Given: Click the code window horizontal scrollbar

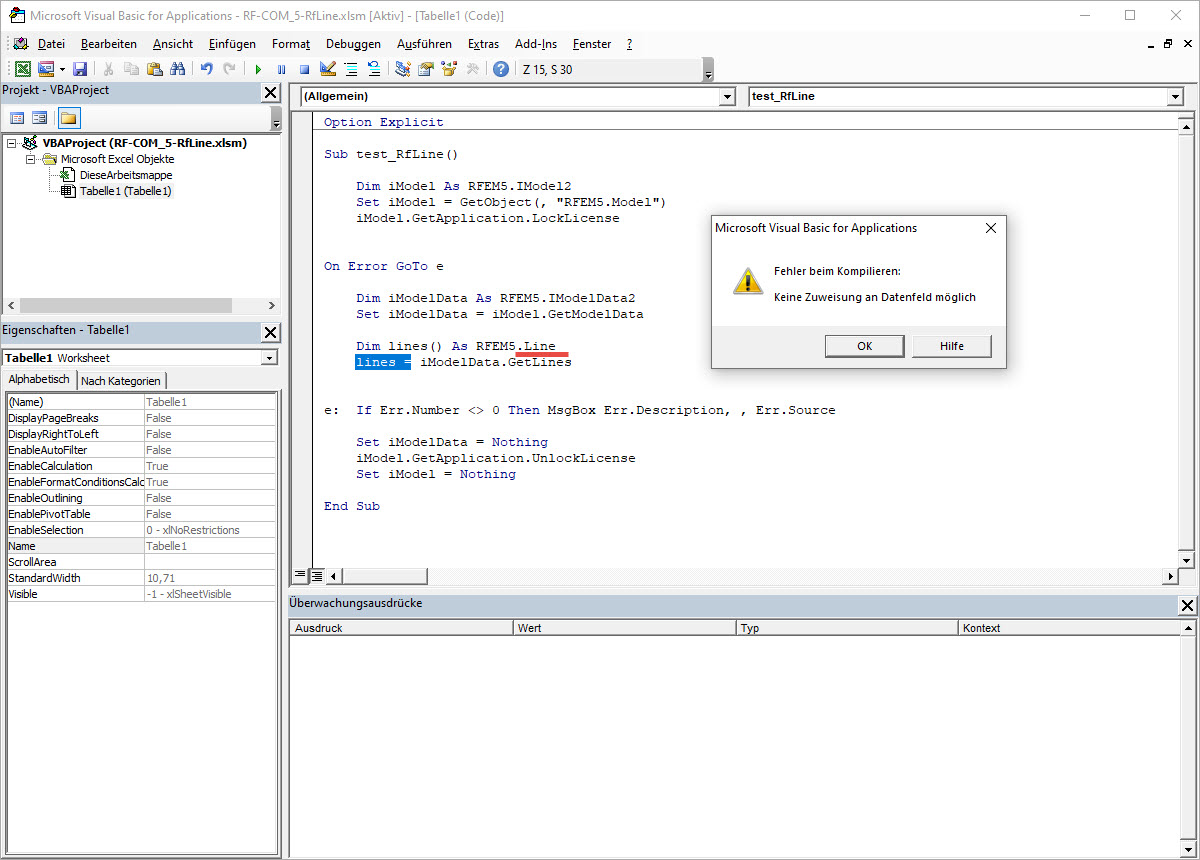Looking at the screenshot, I should (385, 575).
